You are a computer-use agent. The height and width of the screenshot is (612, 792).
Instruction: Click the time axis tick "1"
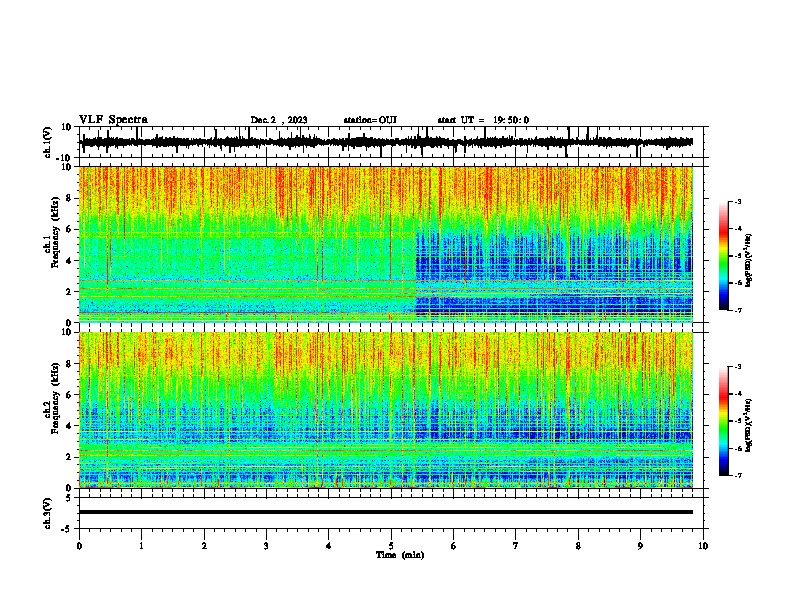click(141, 546)
